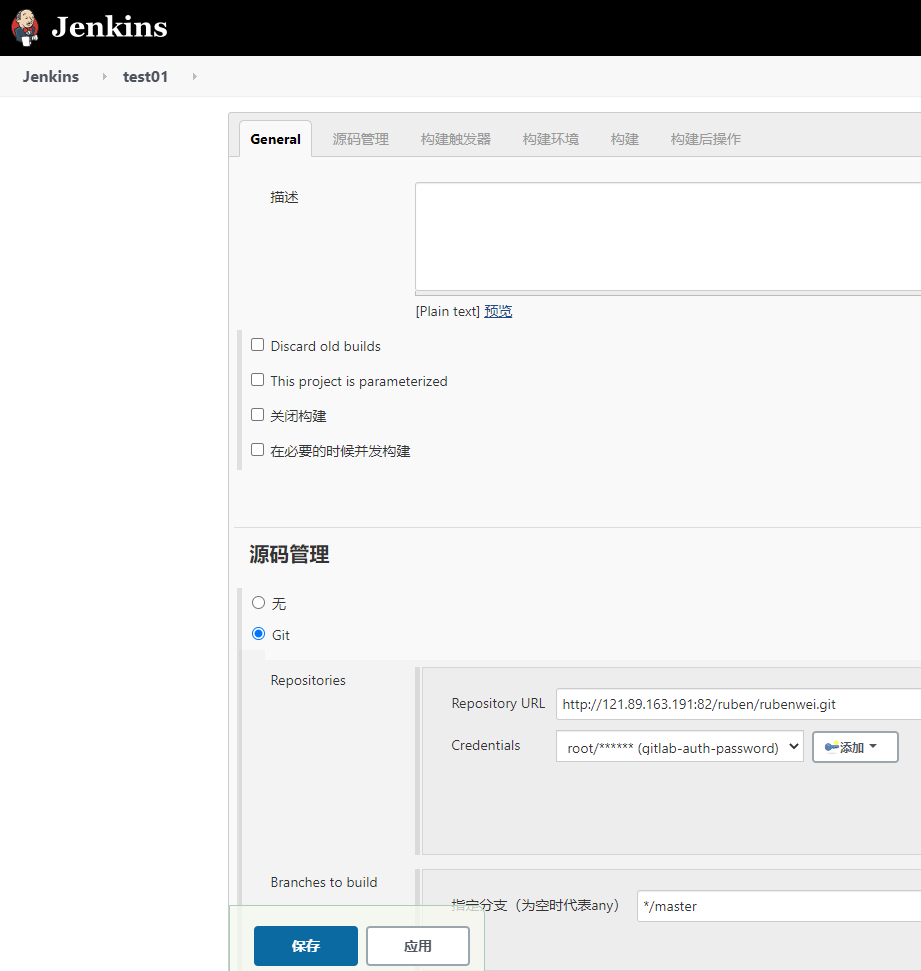The width and height of the screenshot is (921, 971).
Task: Check This project is parameterized
Action: (x=258, y=380)
